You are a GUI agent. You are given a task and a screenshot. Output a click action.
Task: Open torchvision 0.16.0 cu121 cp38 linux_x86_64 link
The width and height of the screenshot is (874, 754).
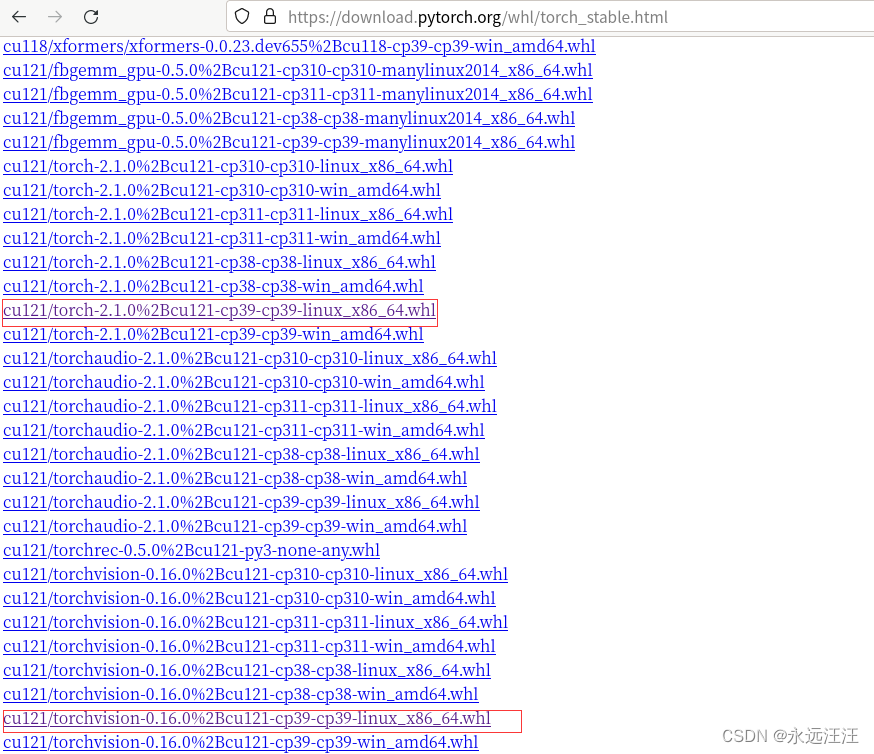tap(246, 669)
